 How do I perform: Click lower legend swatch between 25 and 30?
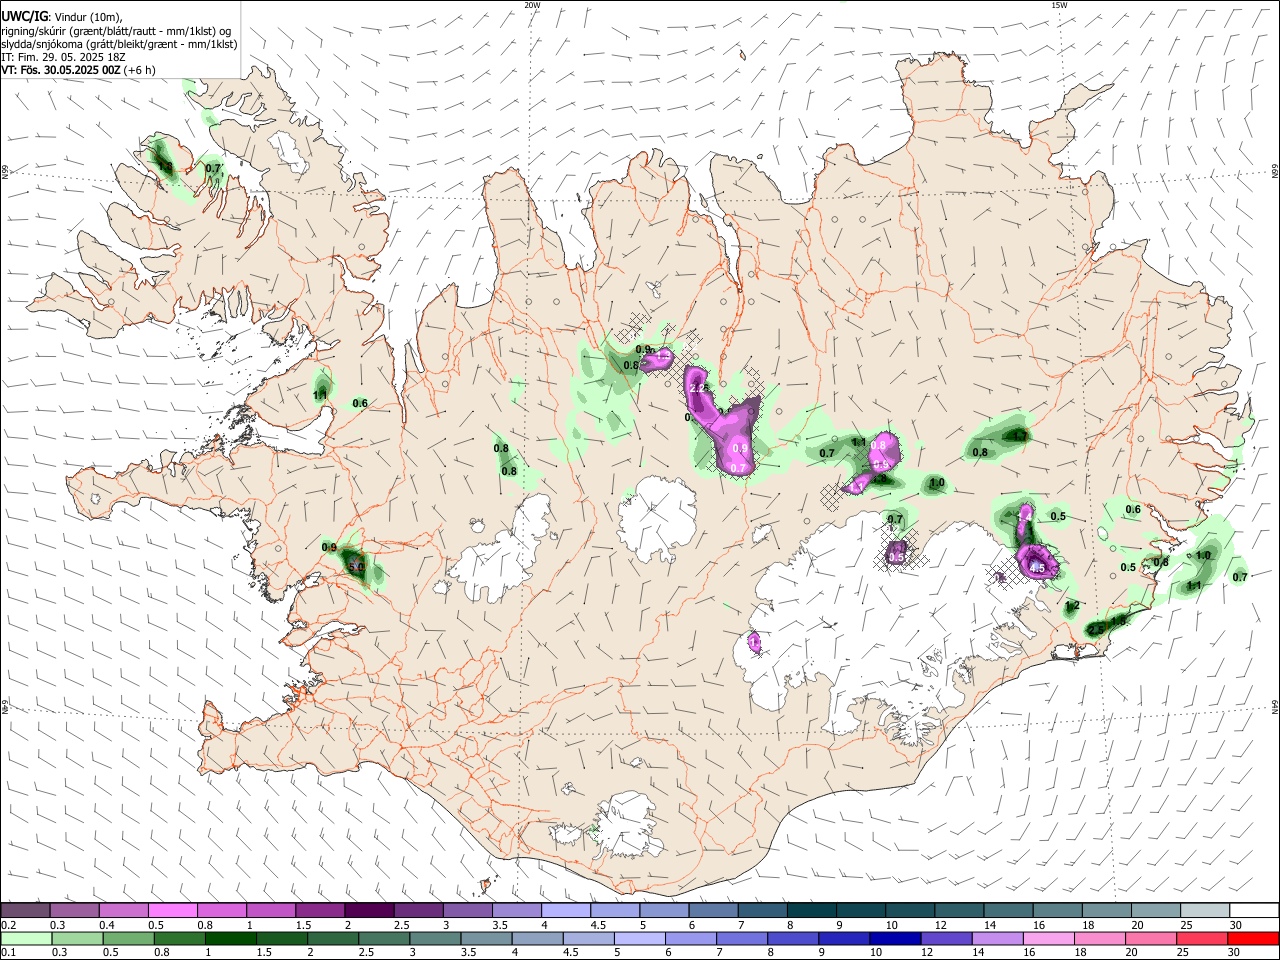[x=1203, y=938]
